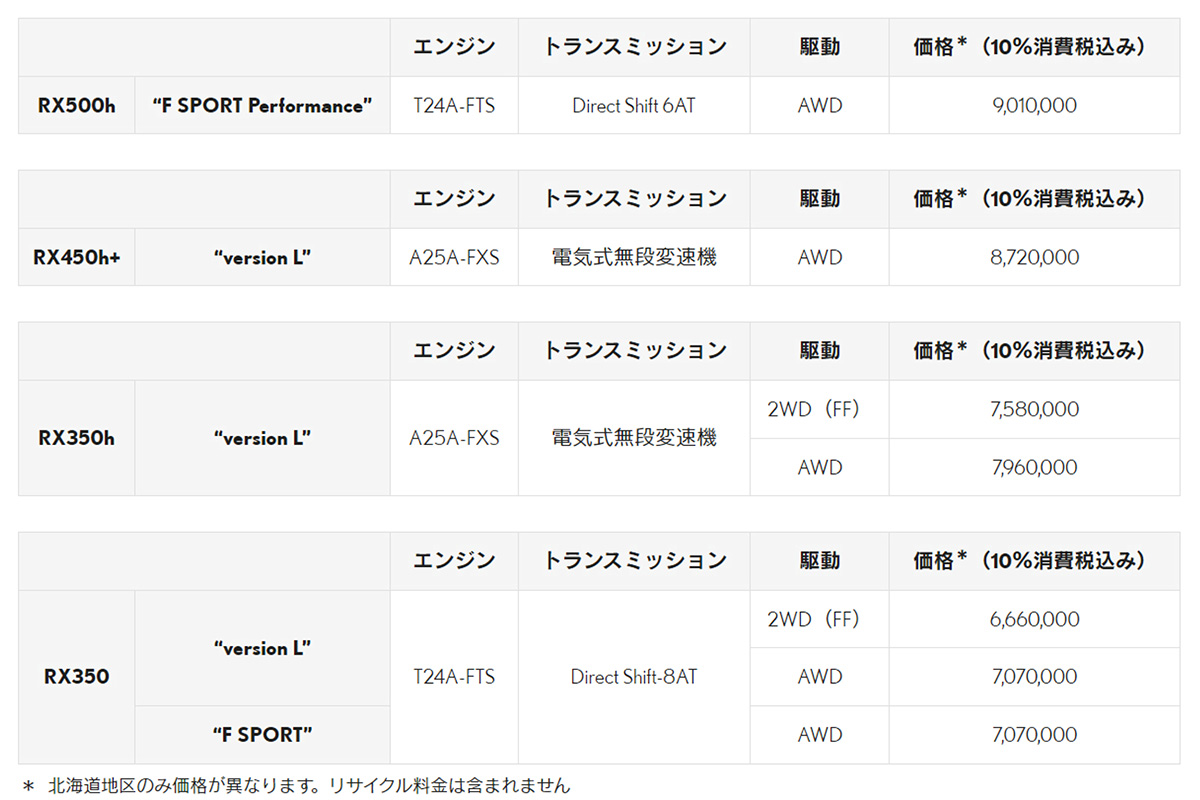This screenshot has height=800, width=1200.
Task: Click the 7,960,000 price value
Action: [1034, 468]
